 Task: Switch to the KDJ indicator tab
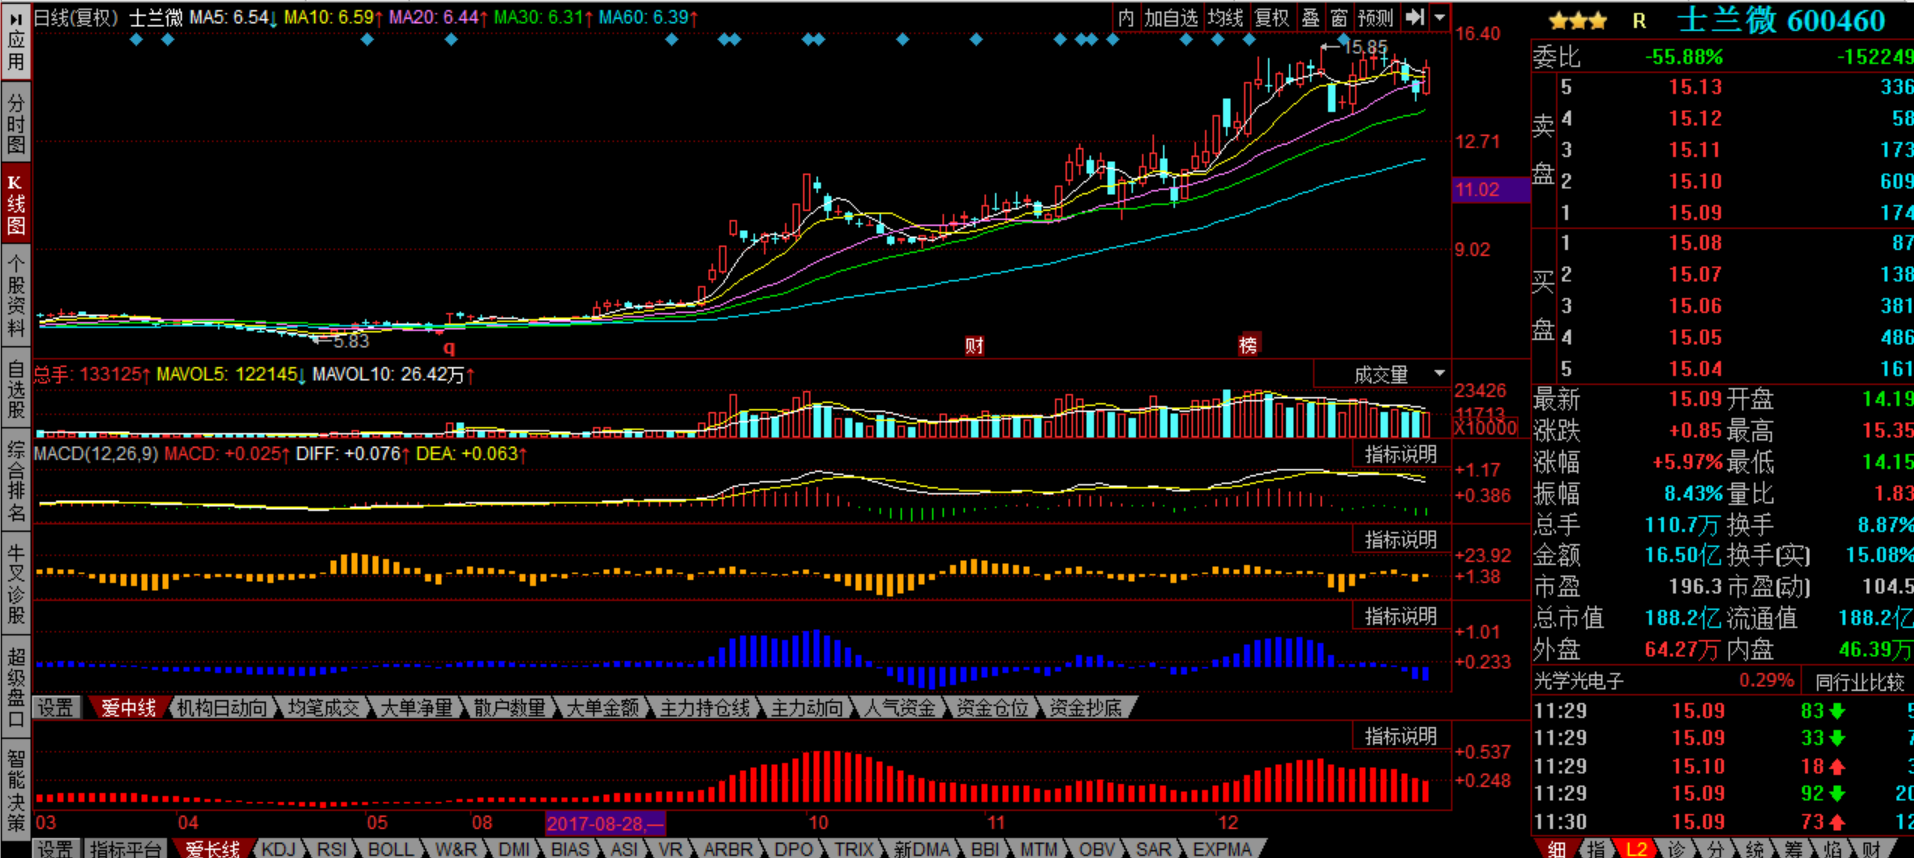click(x=278, y=849)
